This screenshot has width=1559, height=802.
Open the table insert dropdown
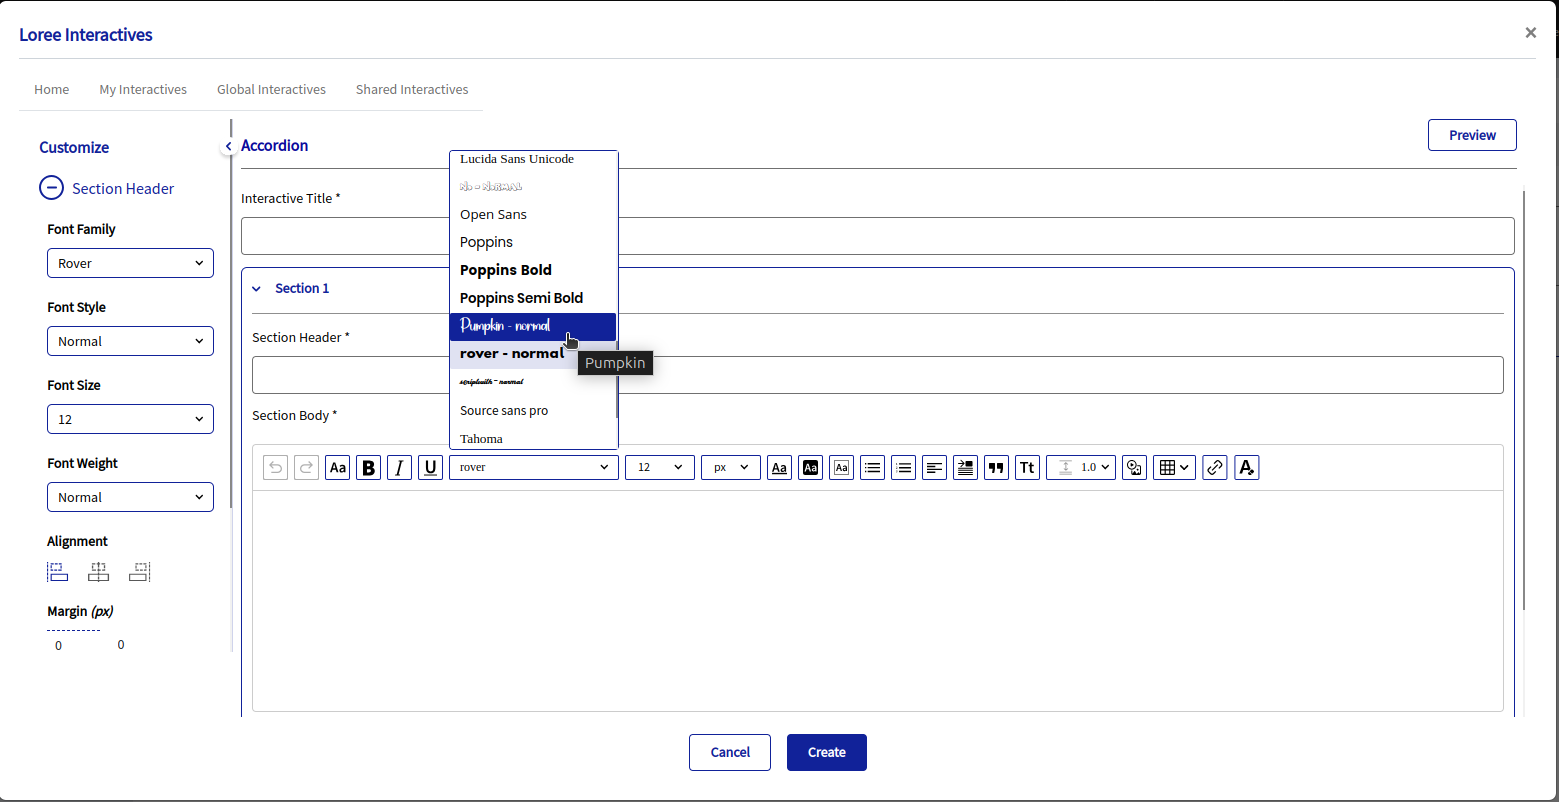[x=1175, y=467]
